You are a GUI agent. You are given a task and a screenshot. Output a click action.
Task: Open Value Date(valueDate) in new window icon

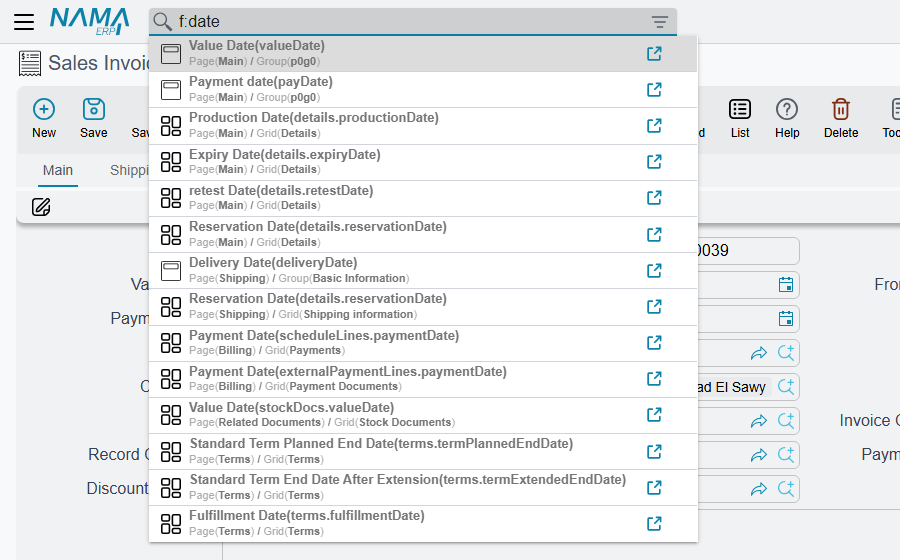(x=654, y=53)
